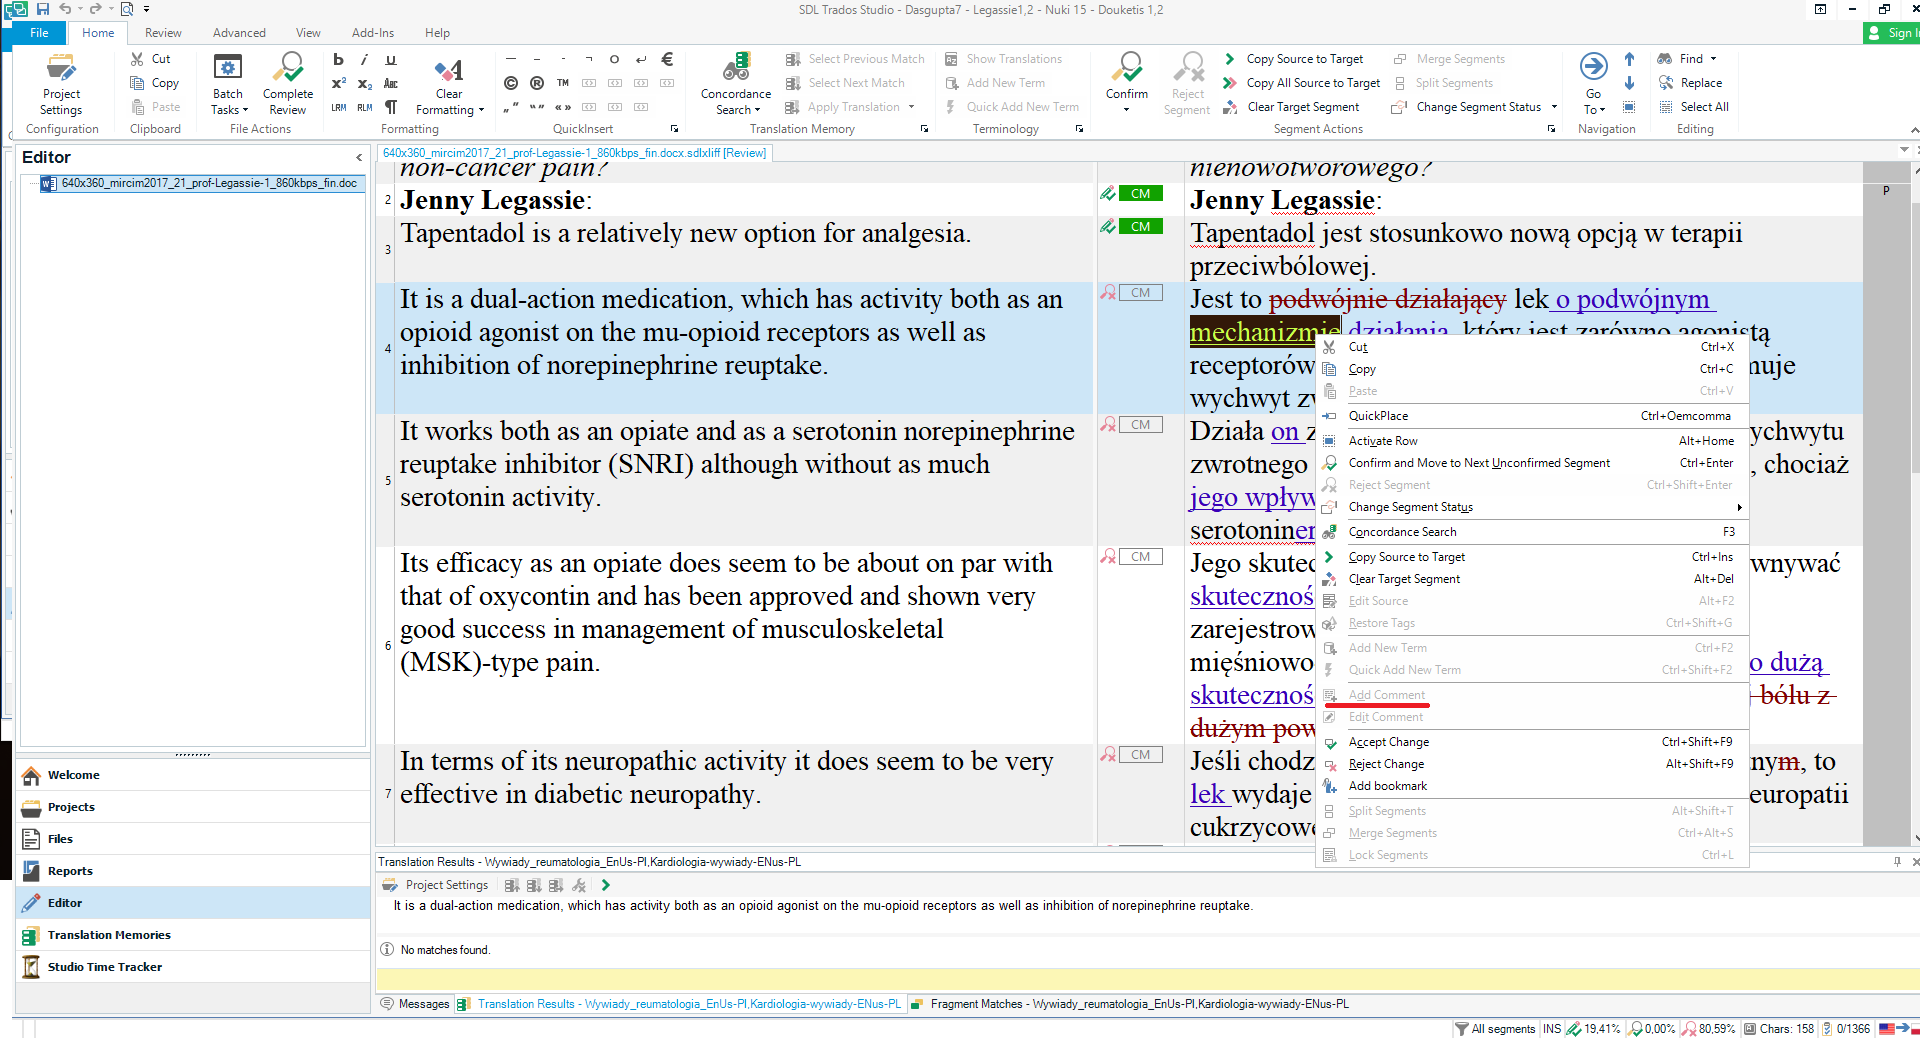Open the Find dropdown arrow
This screenshot has width=1920, height=1038.
[1713, 59]
